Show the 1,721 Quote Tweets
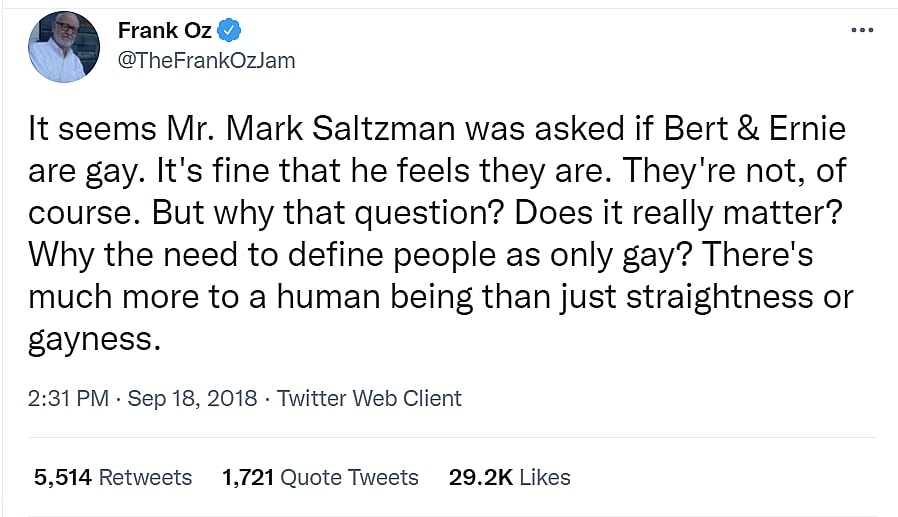Viewport: 898px width, 517px height. (320, 477)
